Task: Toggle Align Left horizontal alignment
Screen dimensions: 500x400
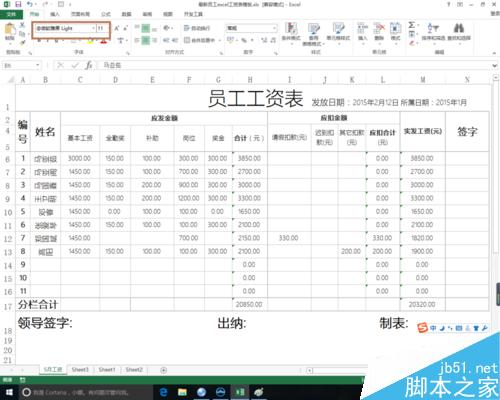Action: click(x=137, y=40)
